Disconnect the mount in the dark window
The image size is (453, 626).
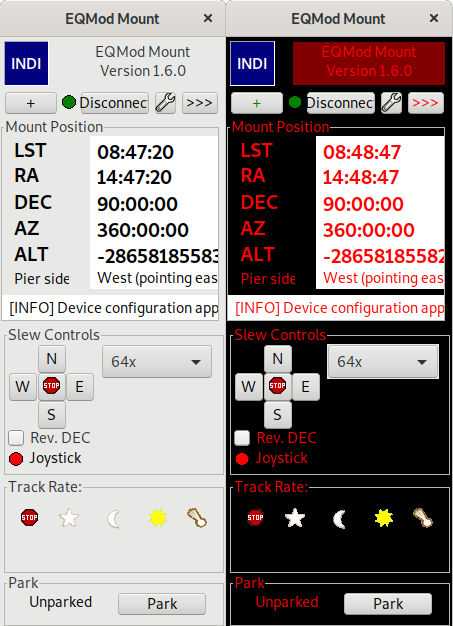coord(340,103)
